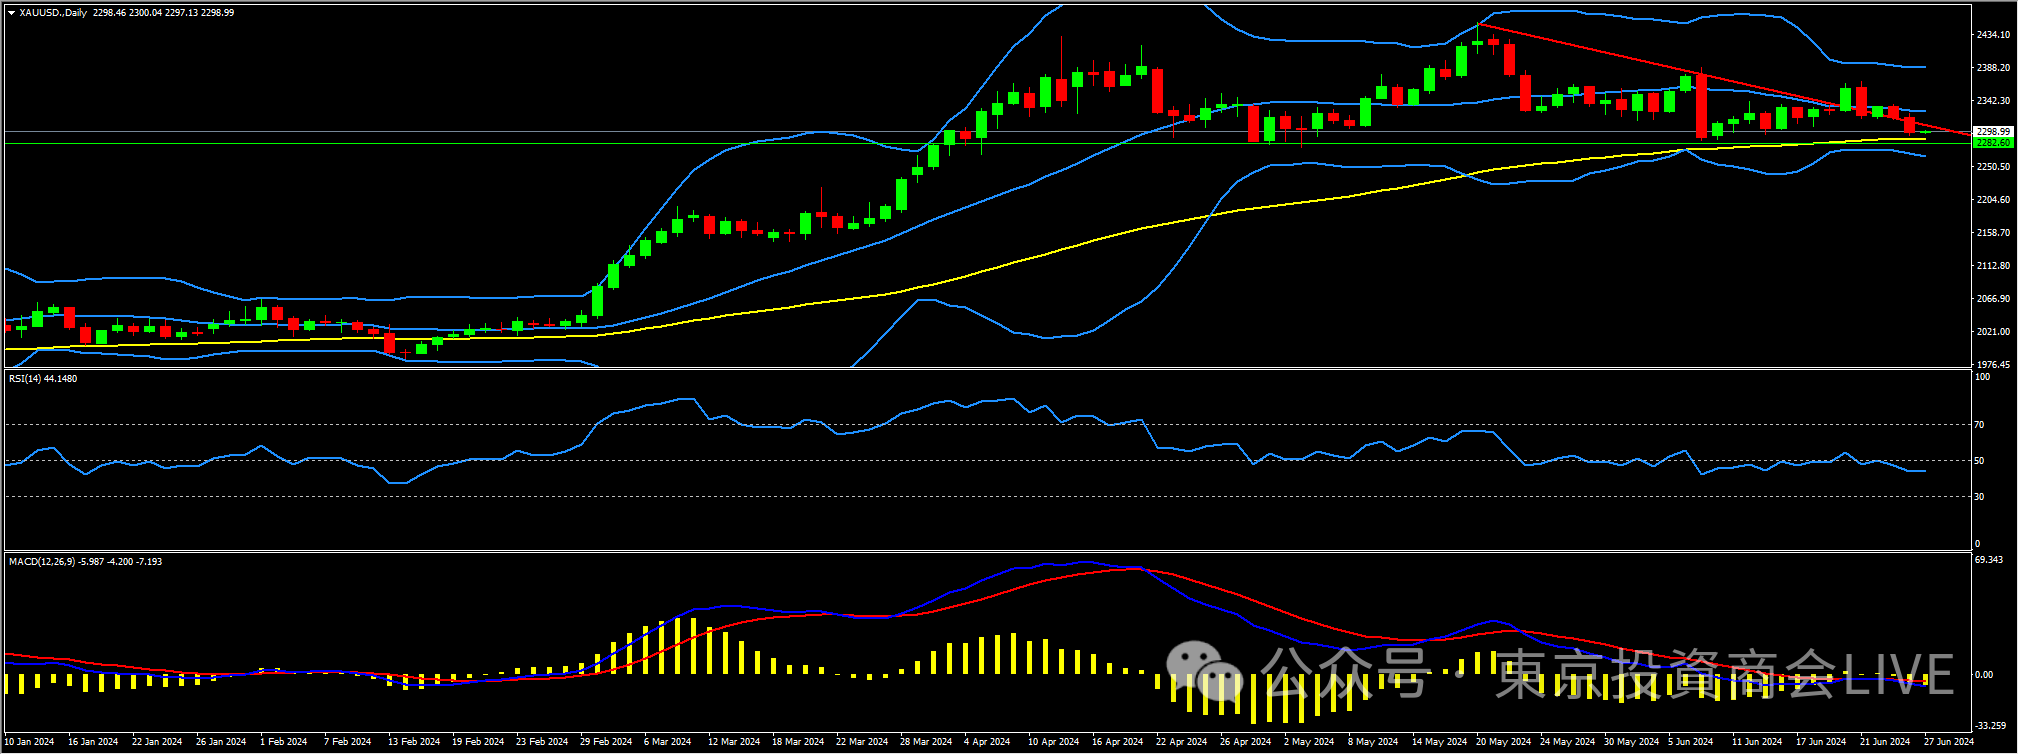The height and width of the screenshot is (755, 2019).
Task: Click the 17 Jun 2024 date label
Action: pos(1821,742)
